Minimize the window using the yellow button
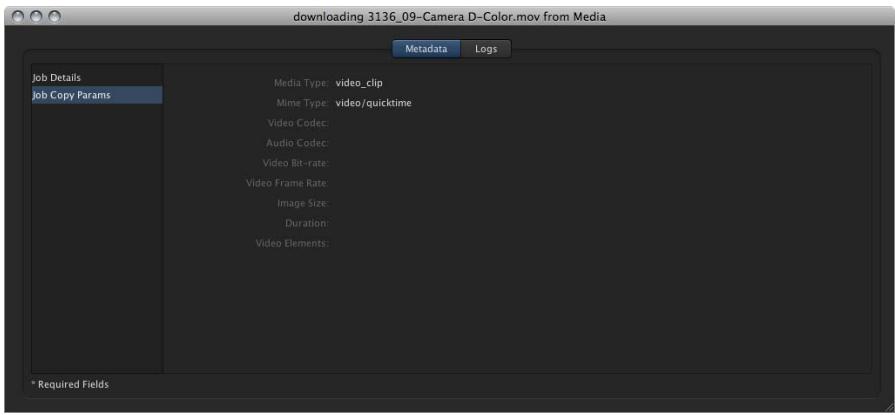 pos(37,17)
